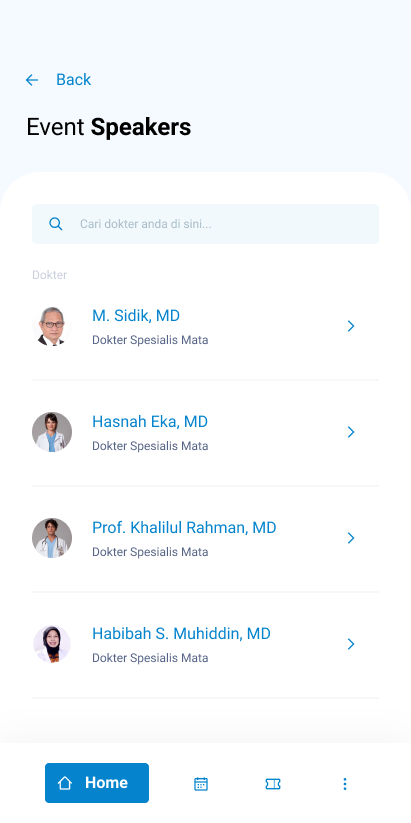Open the three-dot more menu icon

pos(345,784)
